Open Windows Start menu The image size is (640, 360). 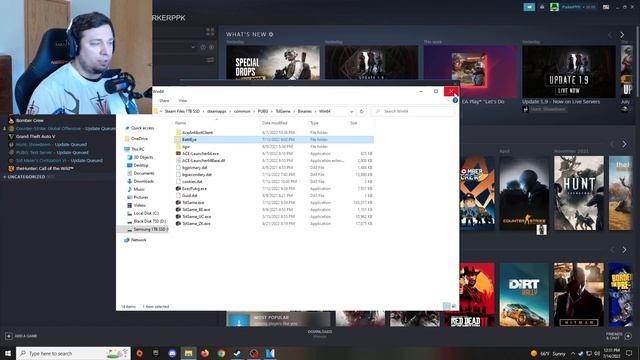[x=8, y=353]
